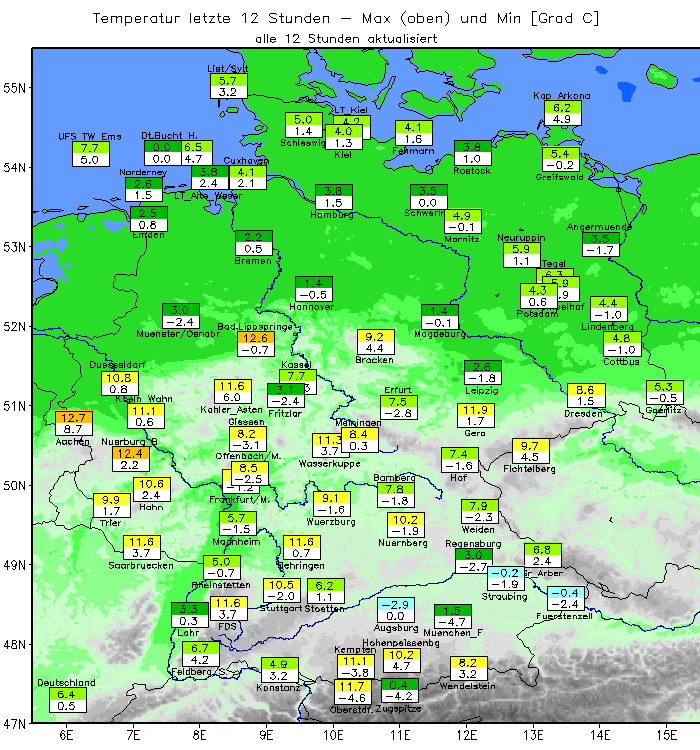Click Augsburg's cyan max value -2.9
This screenshot has width=700, height=750.
pyautogui.click(x=396, y=605)
